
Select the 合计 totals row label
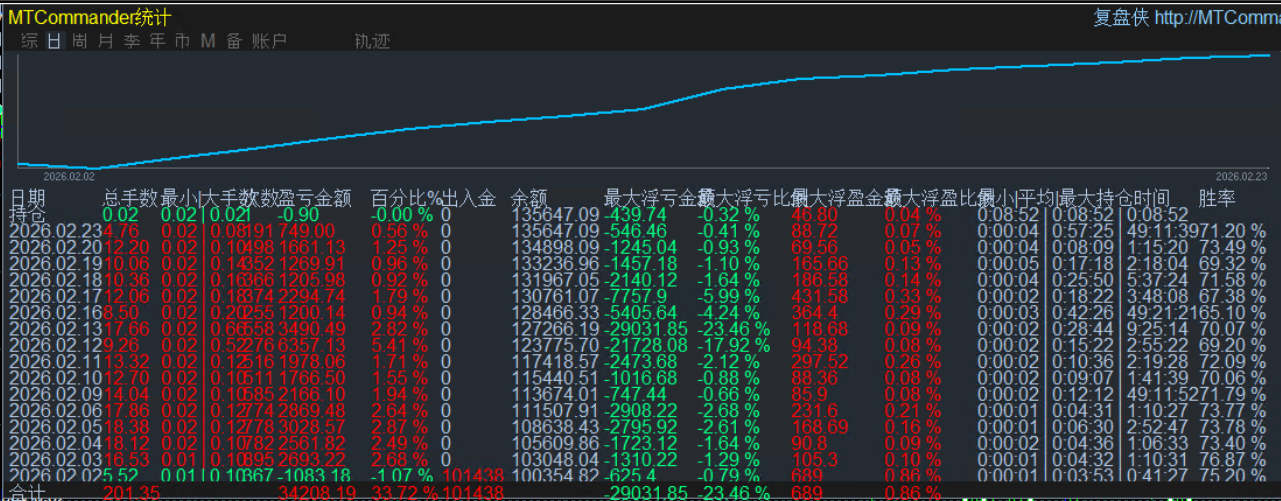coord(27,491)
